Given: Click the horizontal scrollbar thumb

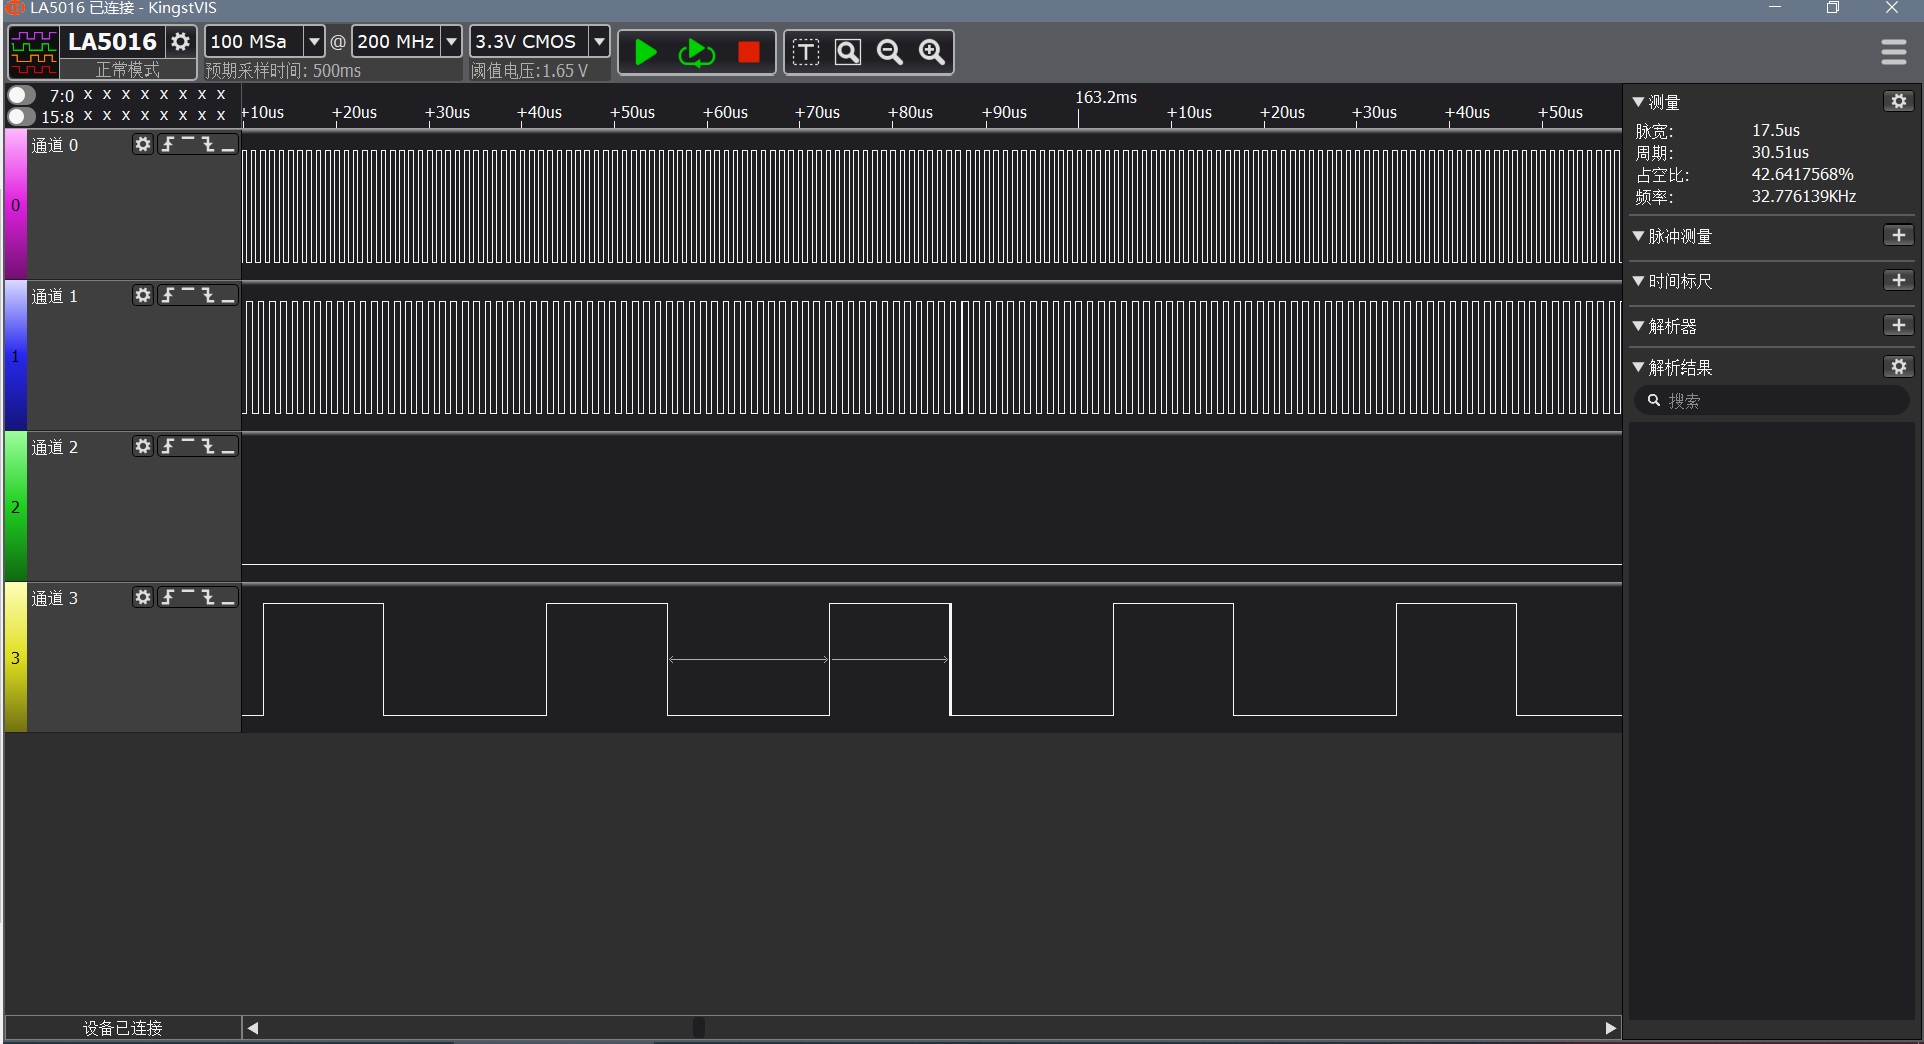Looking at the screenshot, I should [699, 1027].
